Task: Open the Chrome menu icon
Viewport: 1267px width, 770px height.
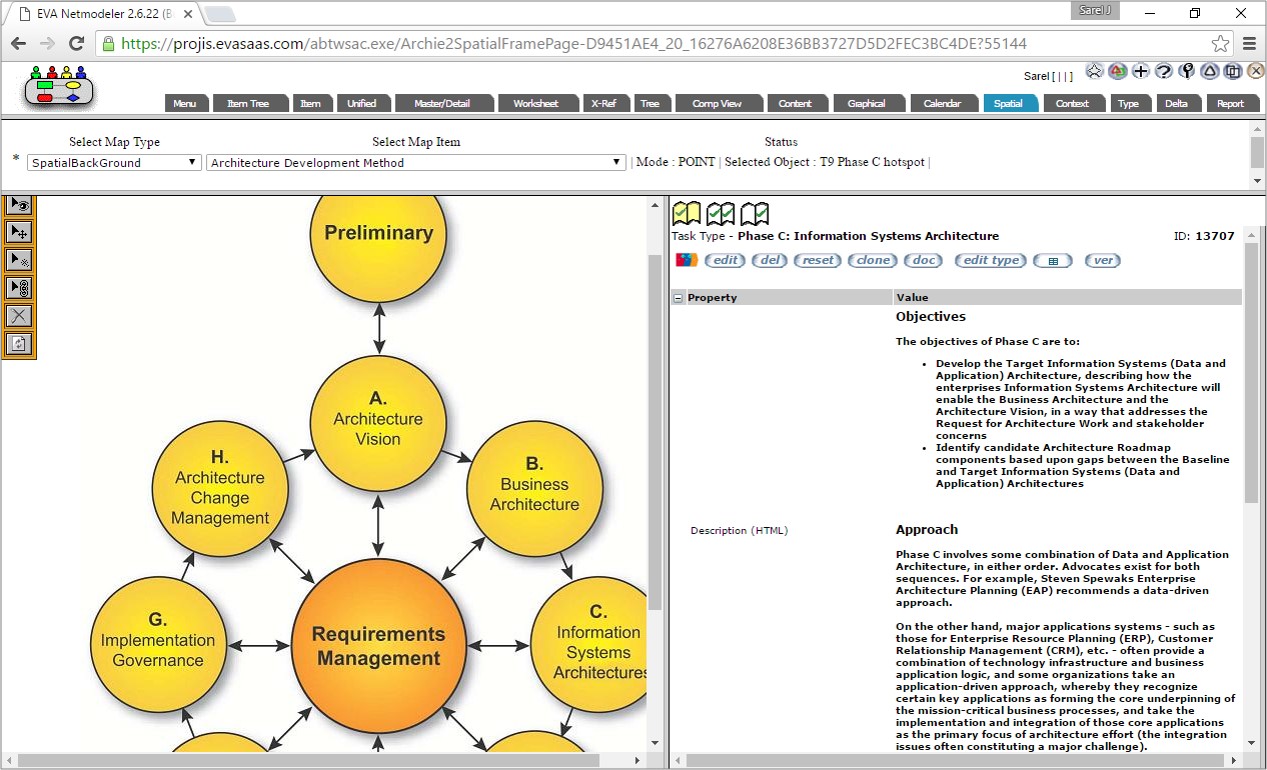Action: click(1249, 44)
